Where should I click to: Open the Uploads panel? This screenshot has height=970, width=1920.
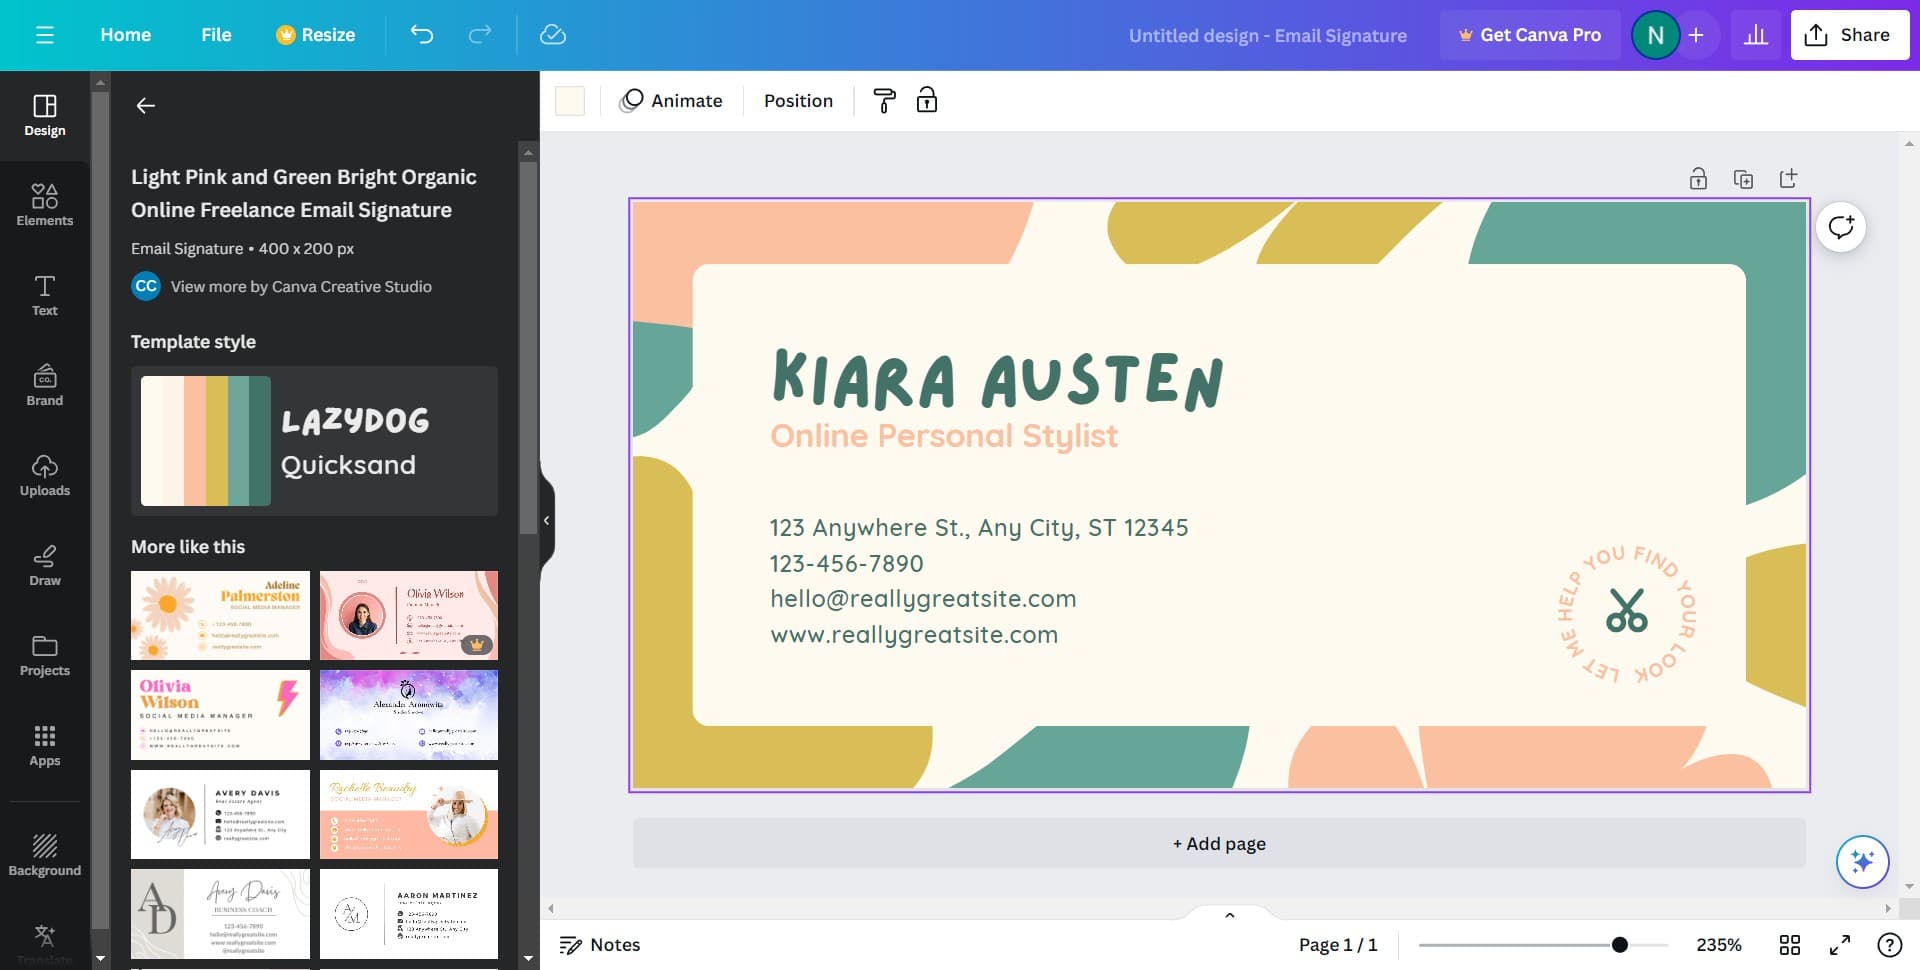[45, 475]
